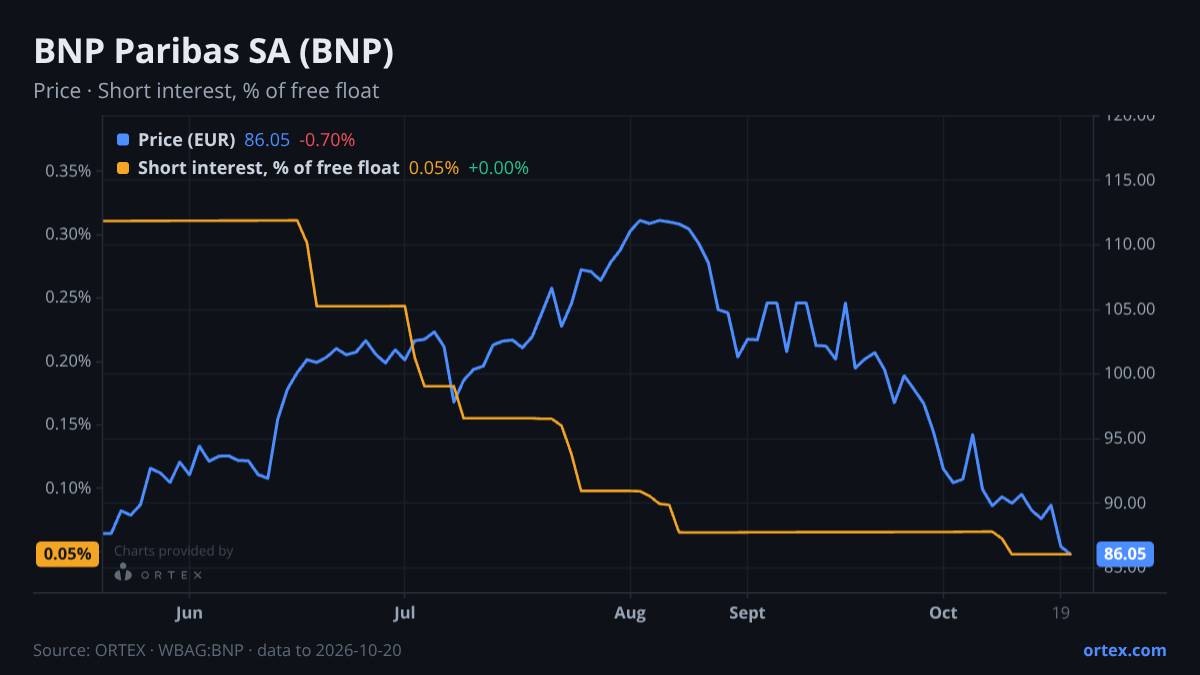Click the 86.05 price value in legend
Viewport: 1200px width, 675px height.
267,140
